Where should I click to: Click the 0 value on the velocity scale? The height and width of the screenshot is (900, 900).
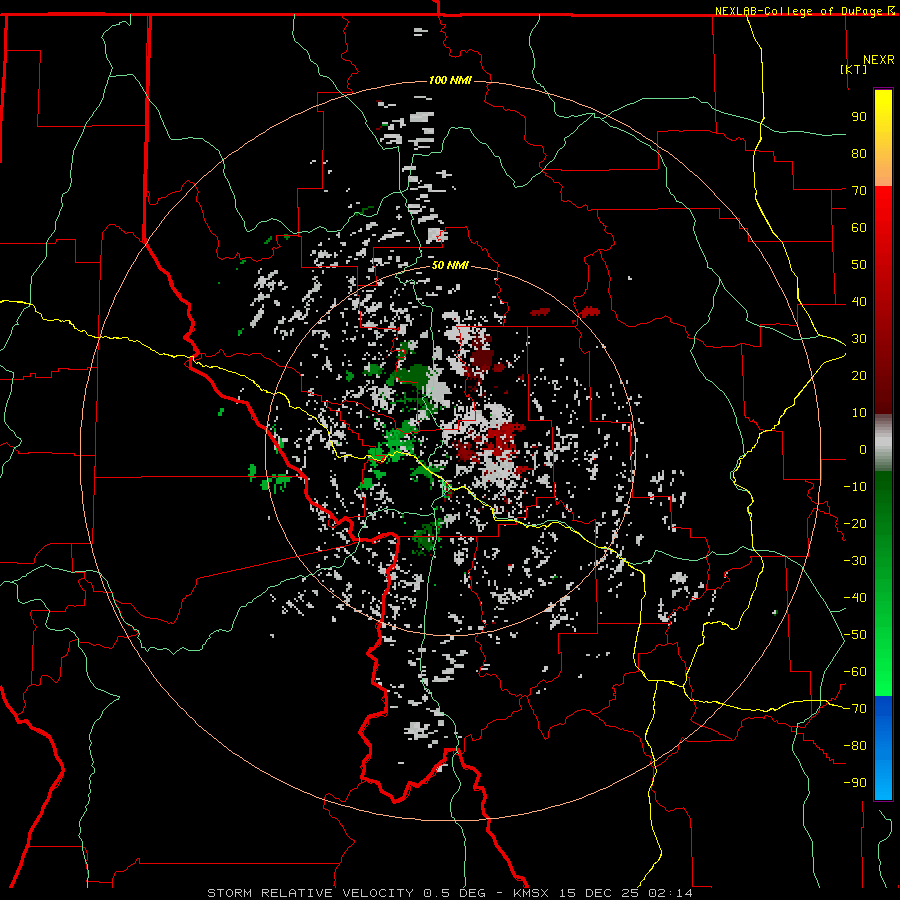863,450
